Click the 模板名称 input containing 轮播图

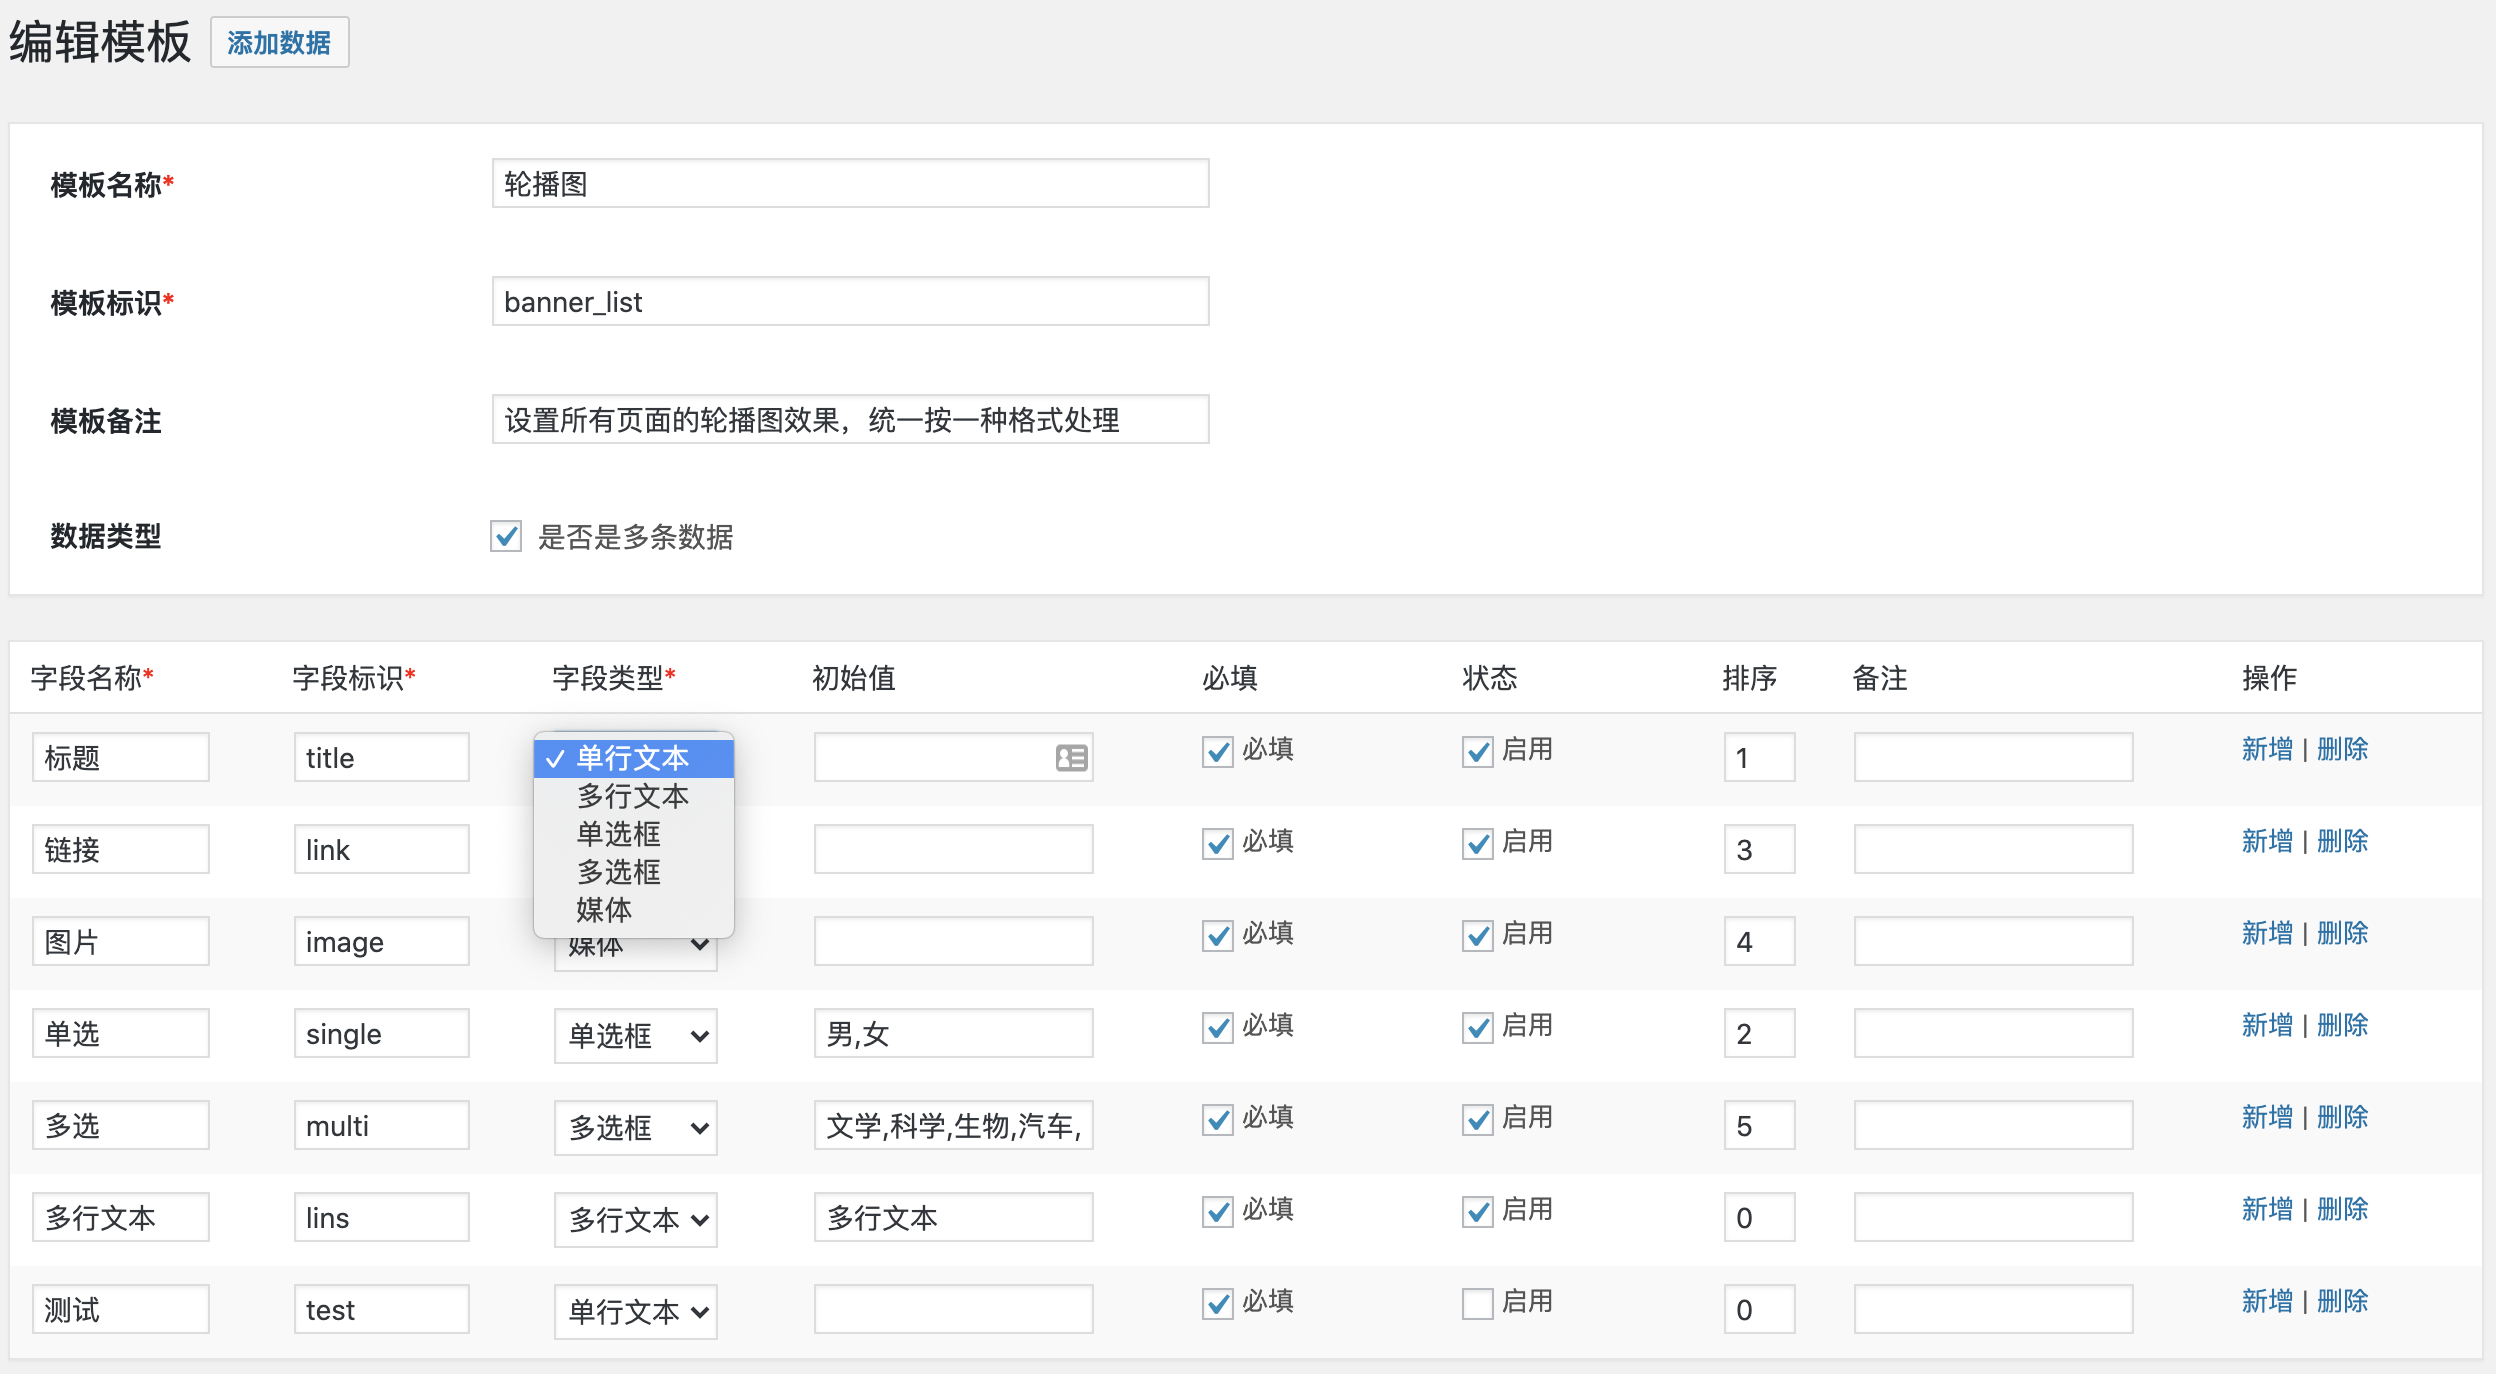tap(850, 184)
